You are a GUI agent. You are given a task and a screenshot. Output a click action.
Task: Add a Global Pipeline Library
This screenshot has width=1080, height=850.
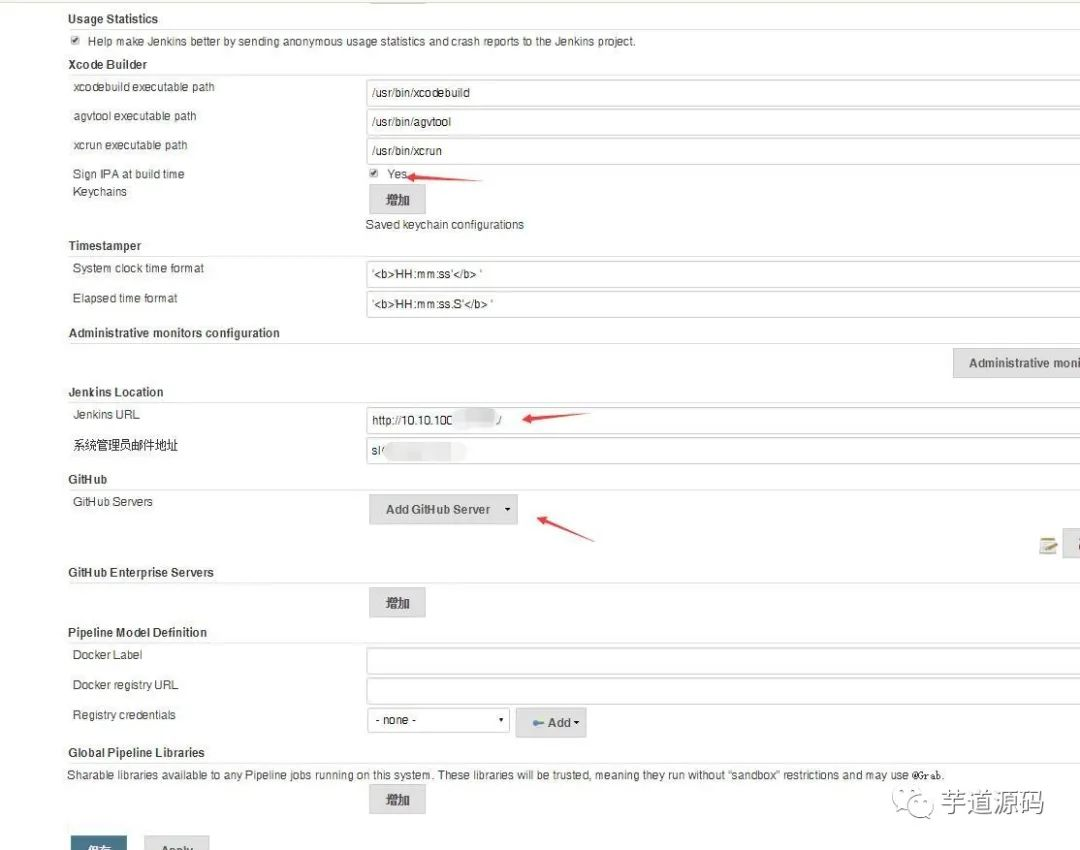397,800
